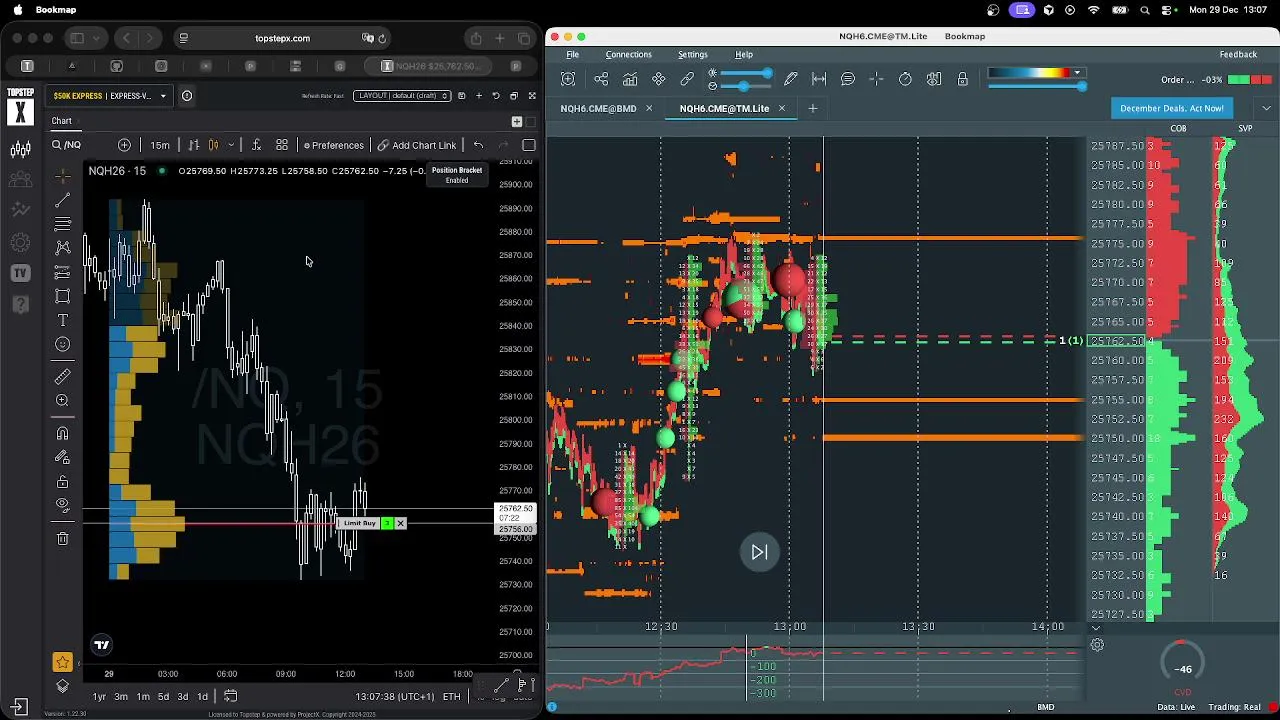This screenshot has height=720, width=1280.
Task: Add symbol with the plus circle icon
Action: pos(124,145)
